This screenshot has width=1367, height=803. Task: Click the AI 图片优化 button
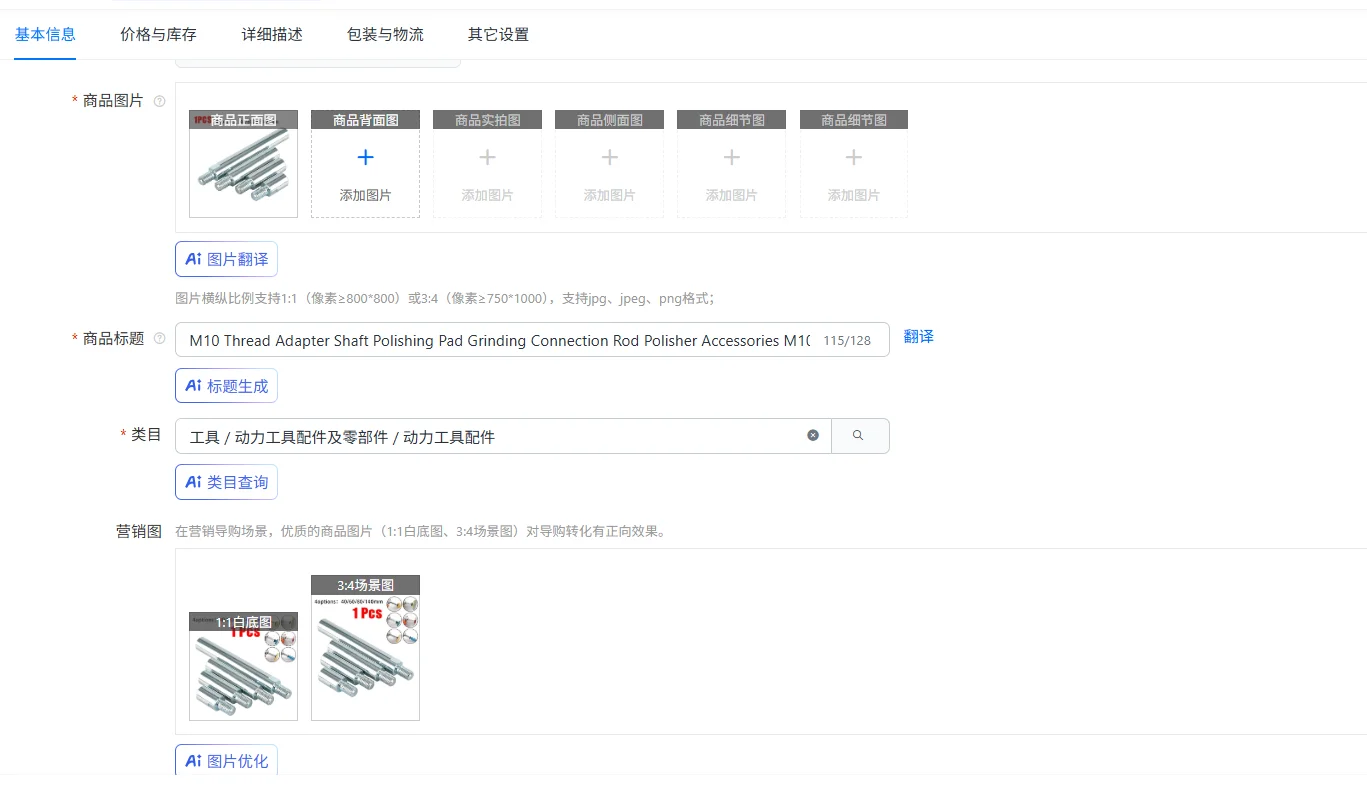(226, 761)
